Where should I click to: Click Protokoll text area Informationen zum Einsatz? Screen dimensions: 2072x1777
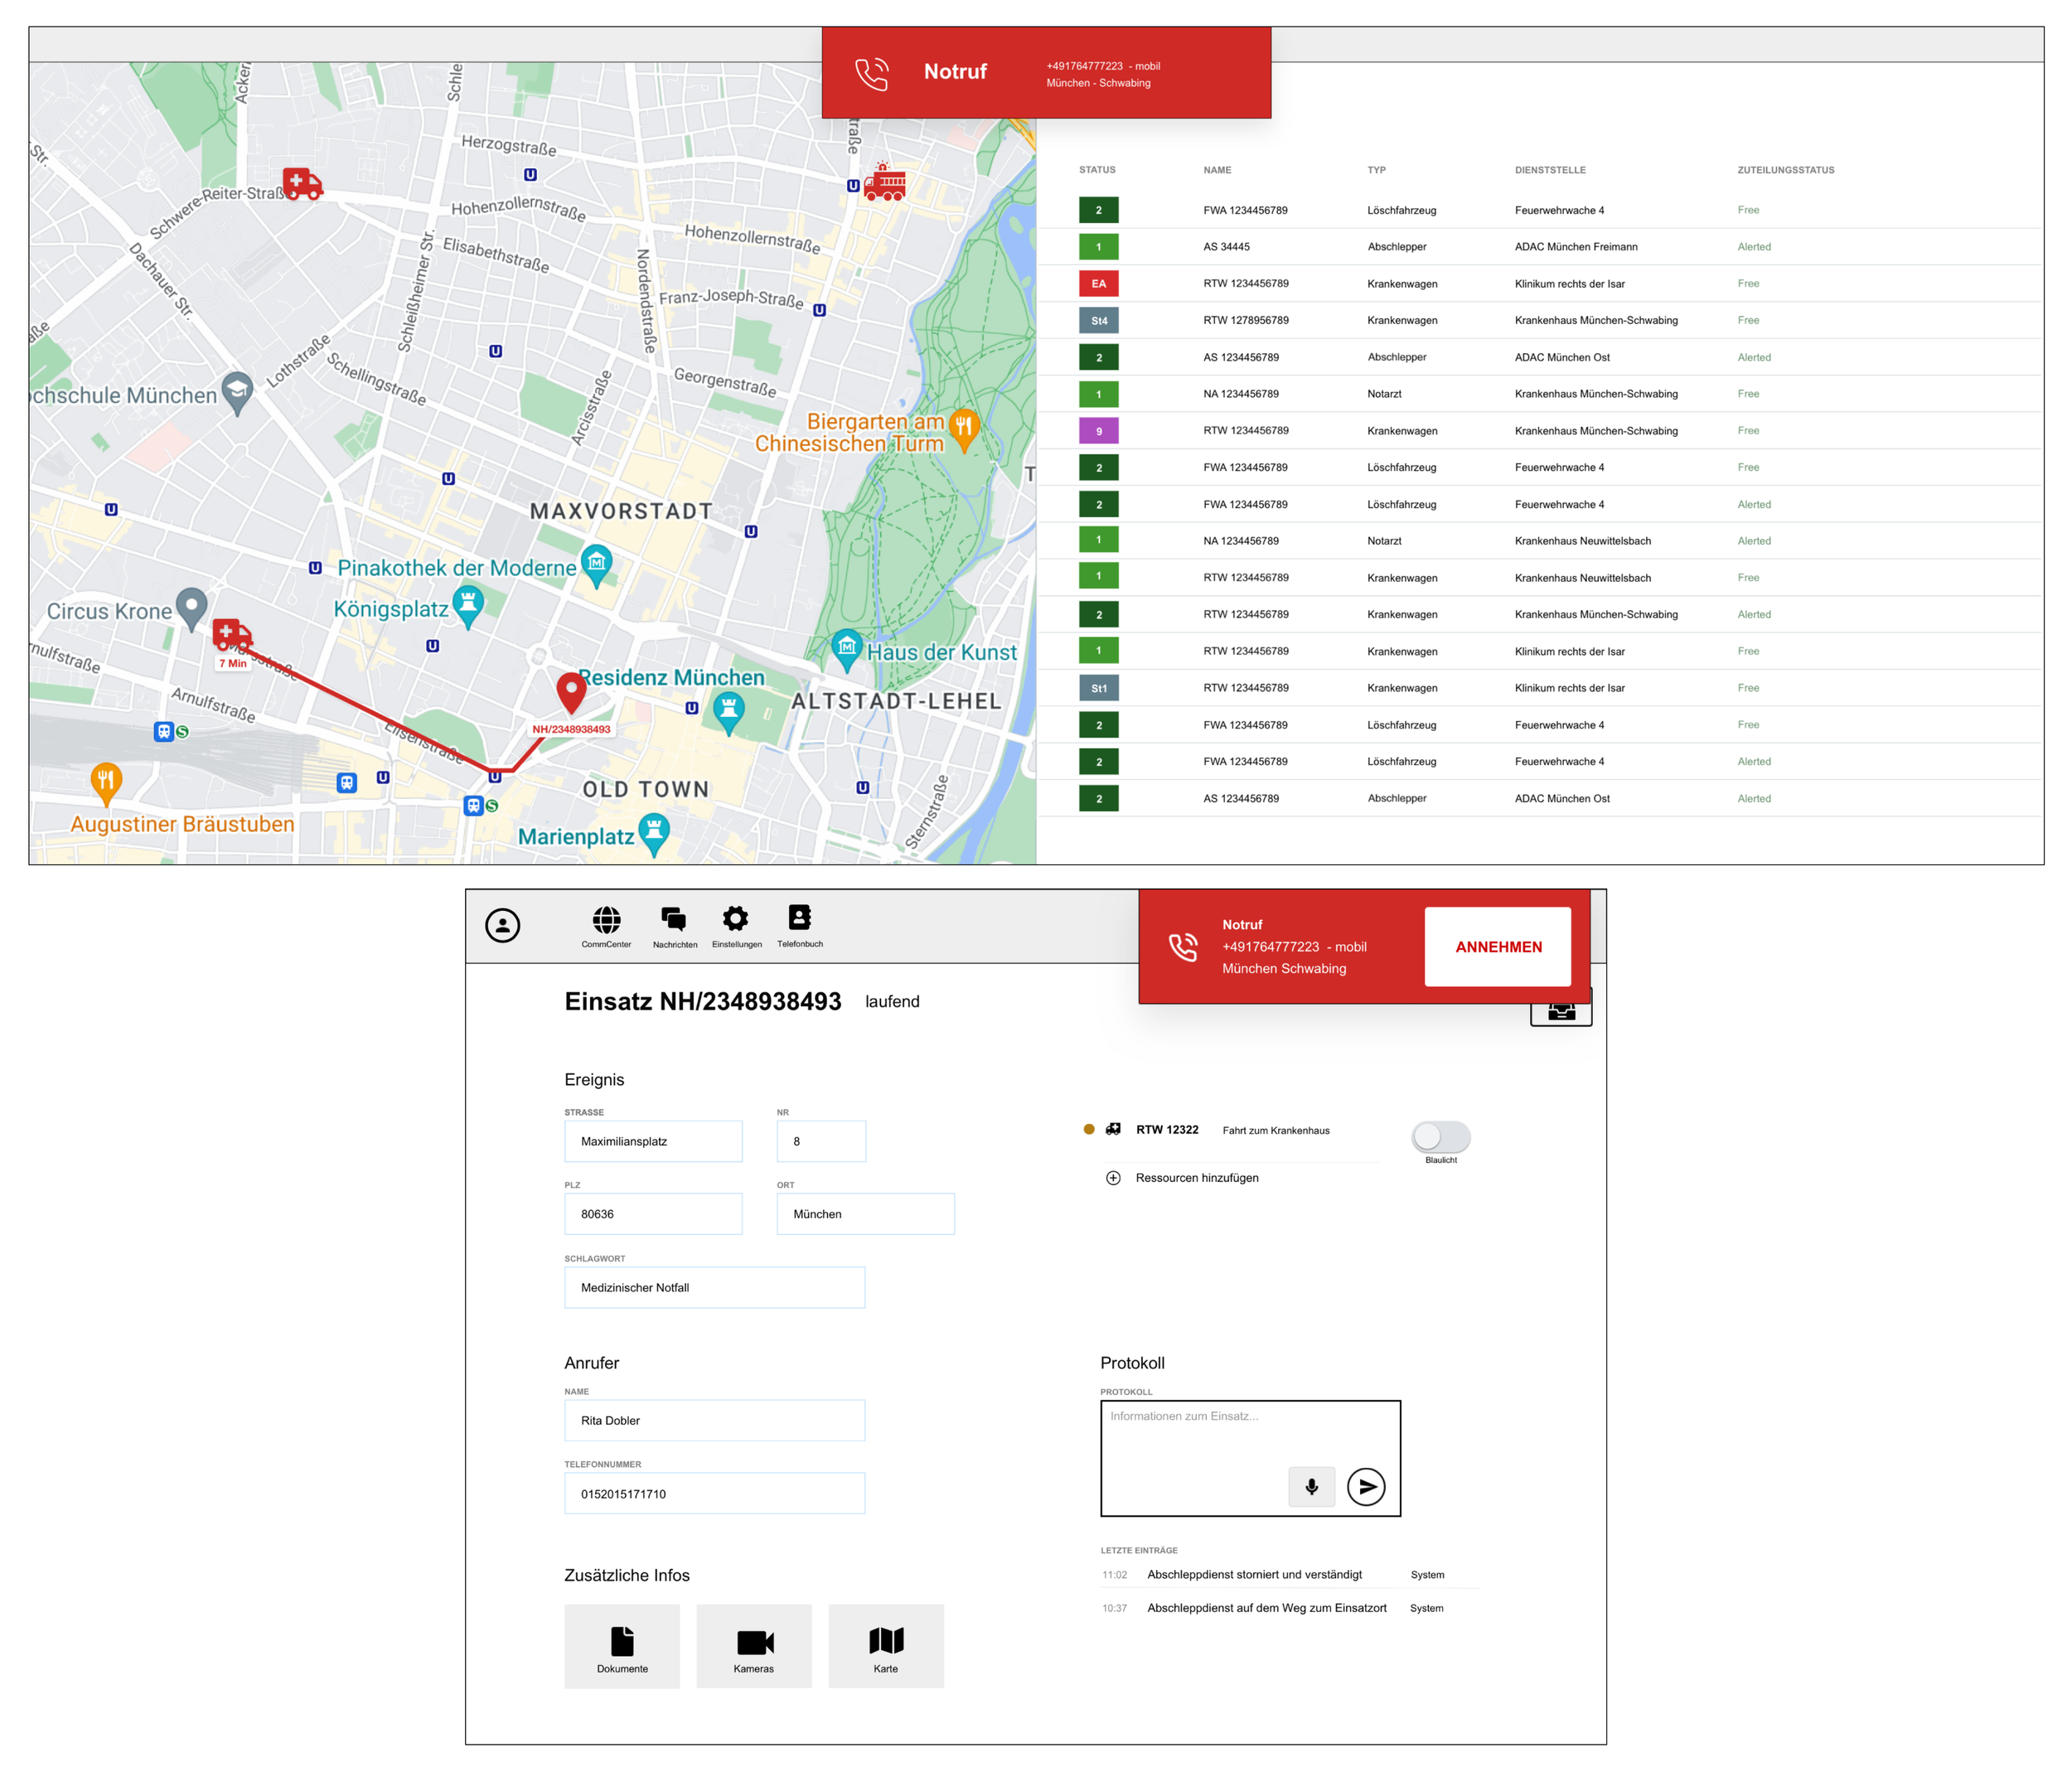coord(1250,1458)
